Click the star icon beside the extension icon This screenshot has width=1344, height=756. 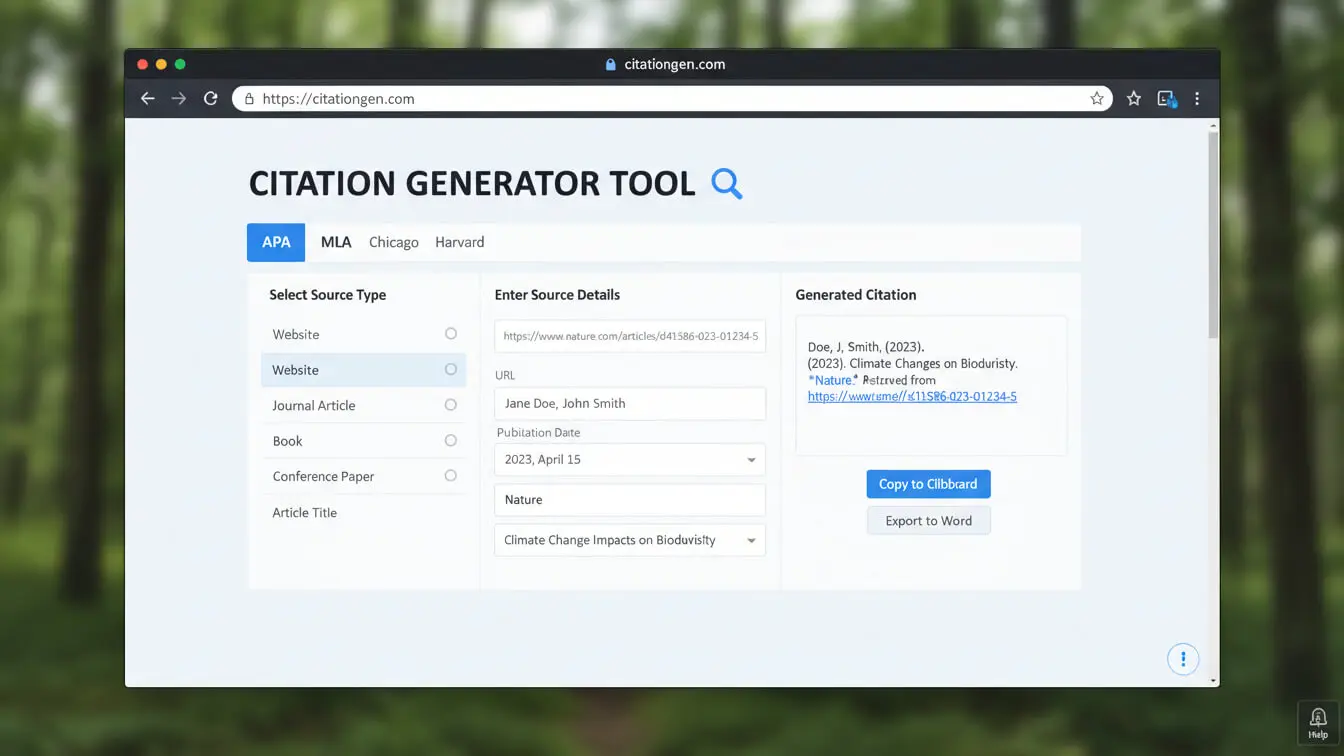click(1133, 98)
